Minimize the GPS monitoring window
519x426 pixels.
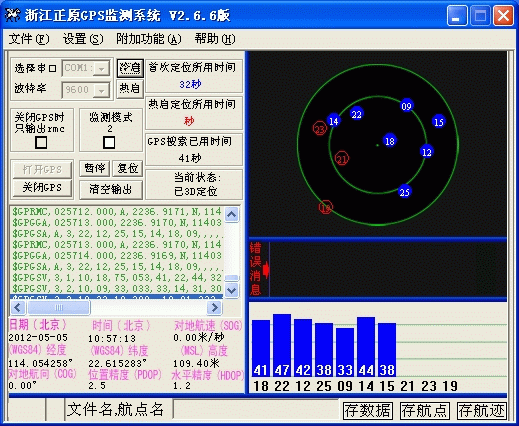(x=457, y=16)
